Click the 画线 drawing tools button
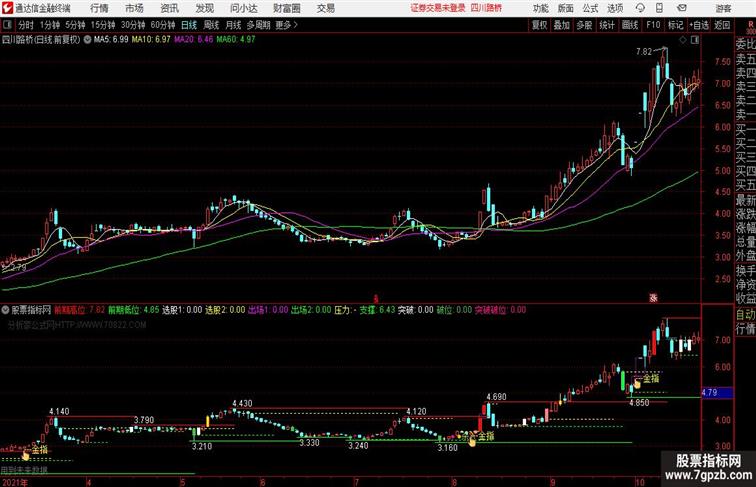756x487 pixels. 630,25
